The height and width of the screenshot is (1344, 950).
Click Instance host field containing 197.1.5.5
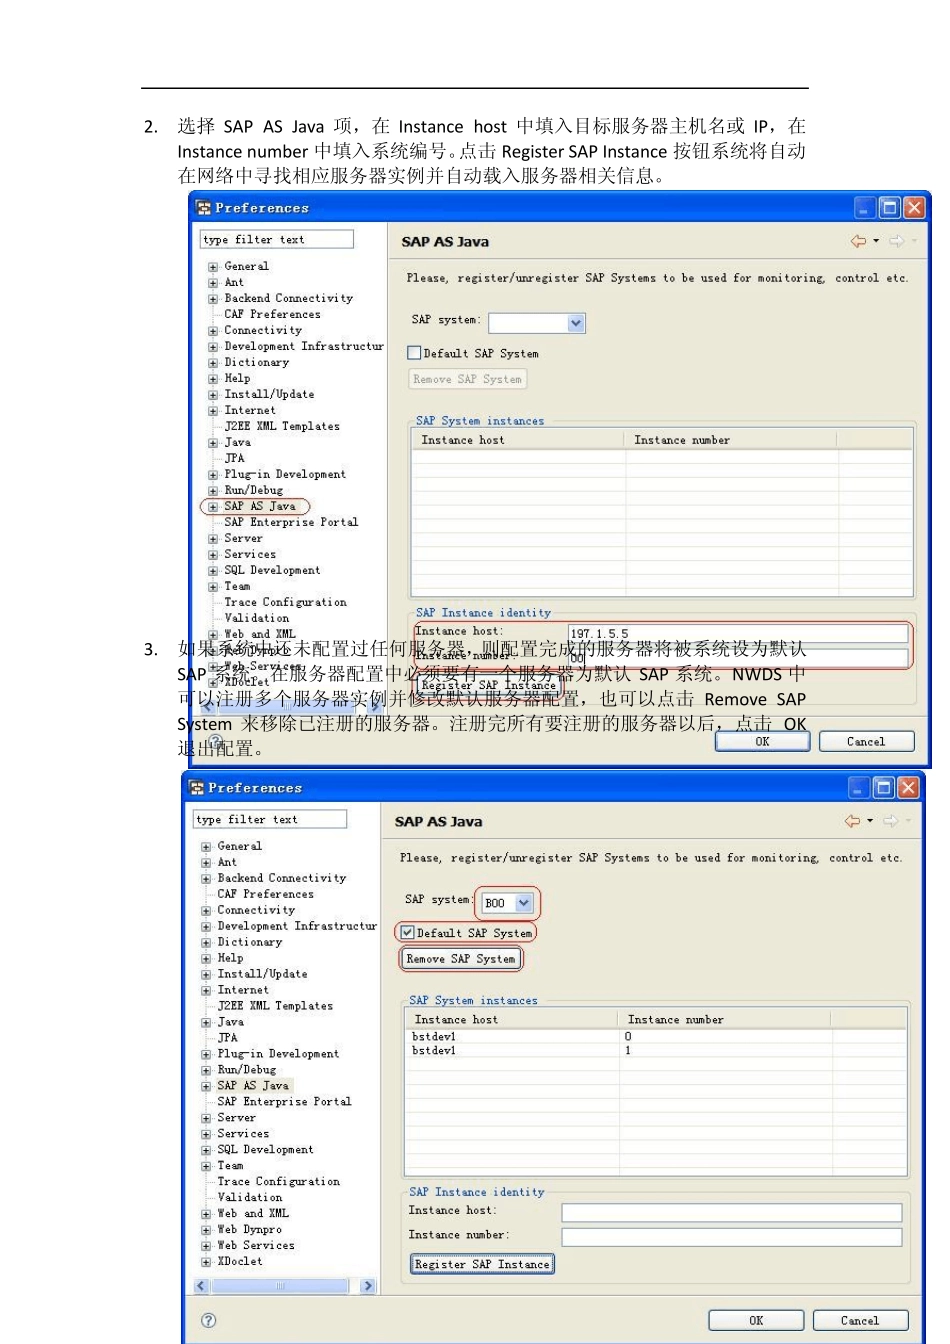pyautogui.click(x=738, y=633)
